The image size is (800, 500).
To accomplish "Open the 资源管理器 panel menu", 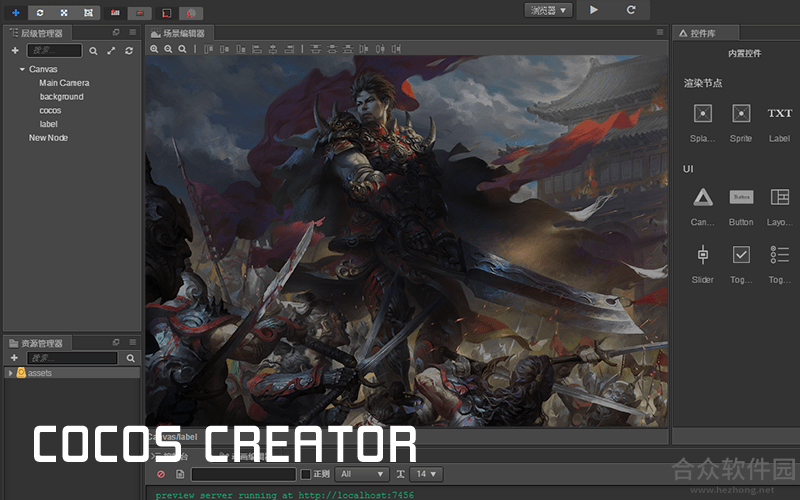I will 133,342.
